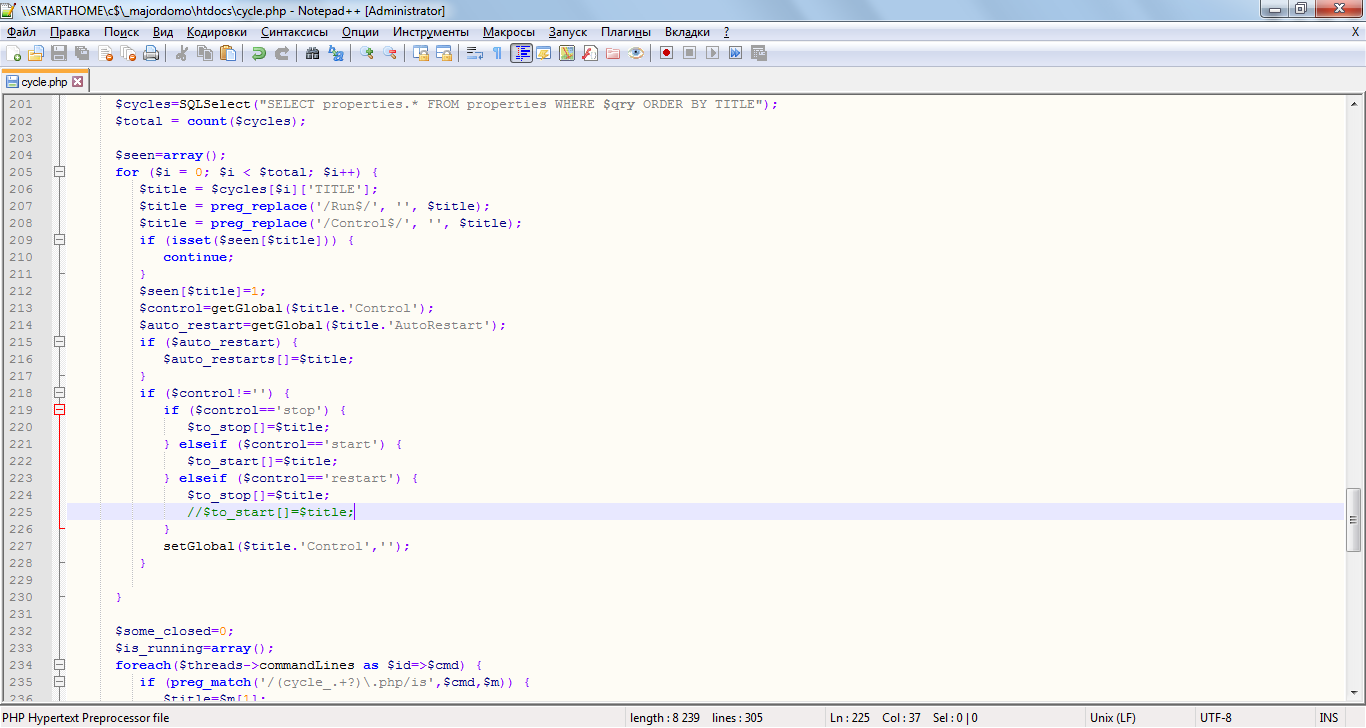
Task: Click the Open file folder icon
Action: click(x=35, y=53)
